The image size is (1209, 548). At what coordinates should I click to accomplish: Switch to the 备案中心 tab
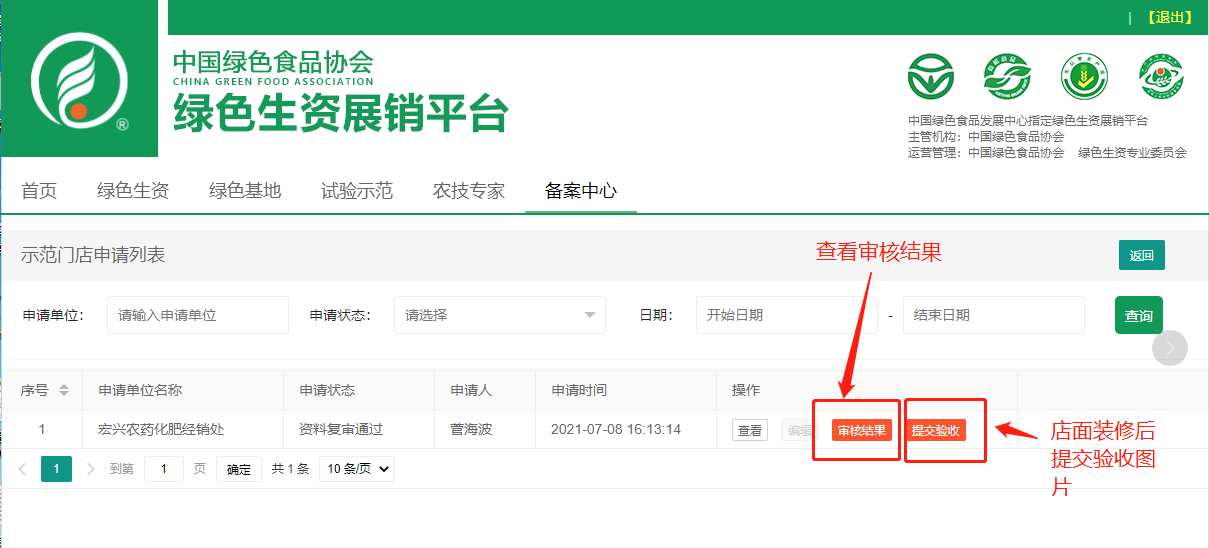(580, 191)
